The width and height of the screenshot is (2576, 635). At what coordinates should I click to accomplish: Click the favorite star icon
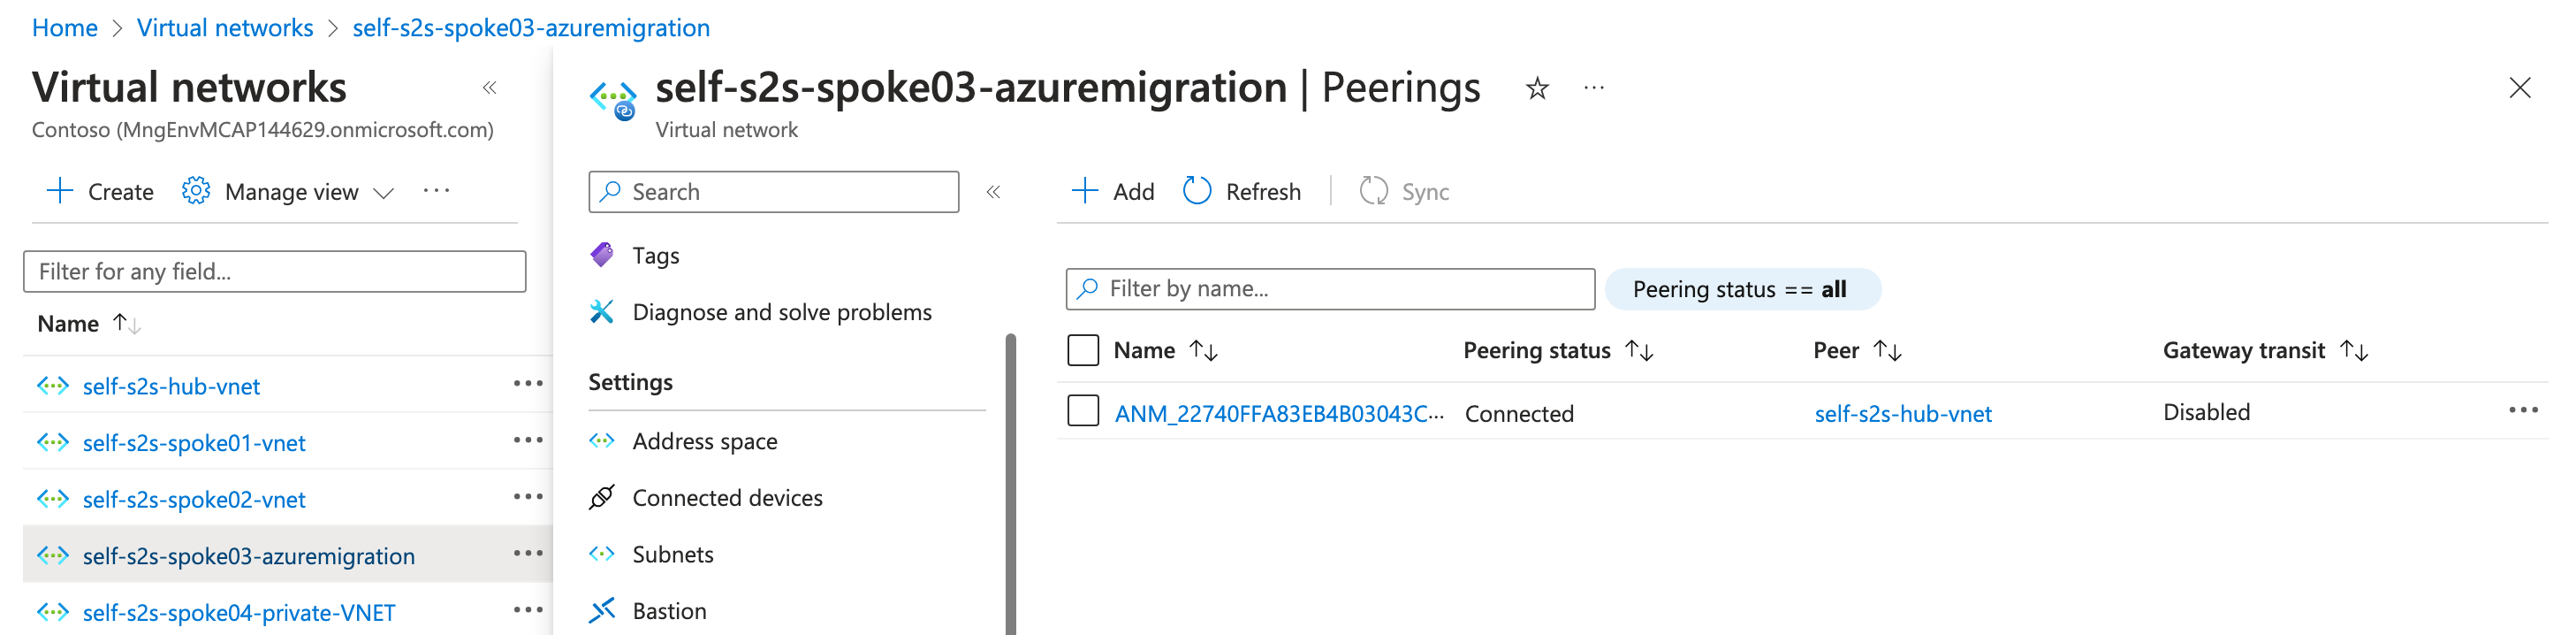1537,89
